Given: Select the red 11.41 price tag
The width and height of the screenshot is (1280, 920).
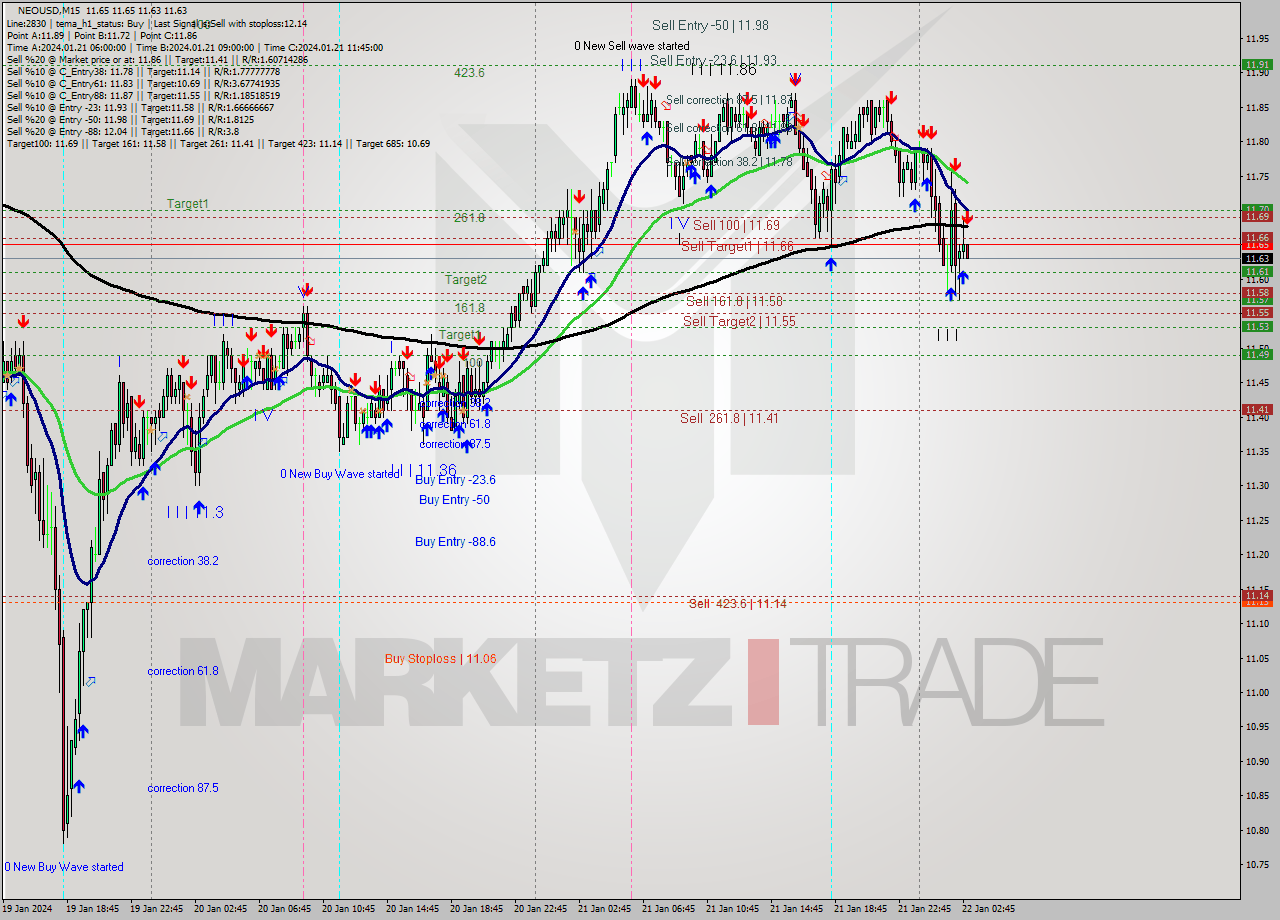Looking at the screenshot, I should (x=1257, y=410).
